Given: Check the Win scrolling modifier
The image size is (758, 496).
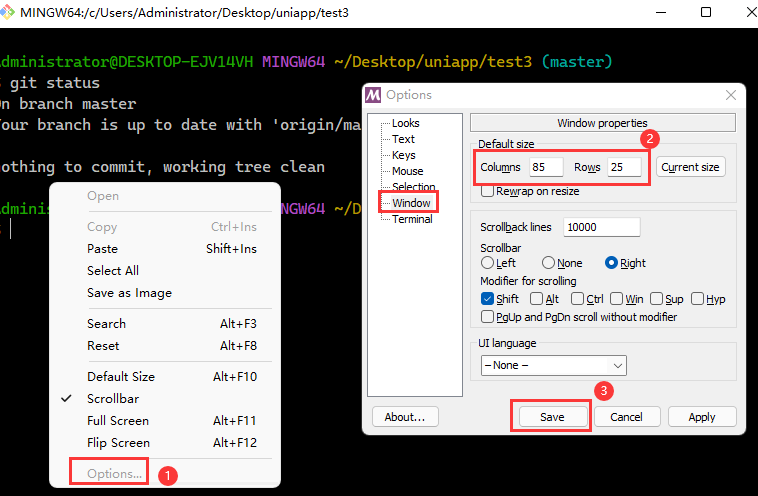Looking at the screenshot, I should pos(616,299).
